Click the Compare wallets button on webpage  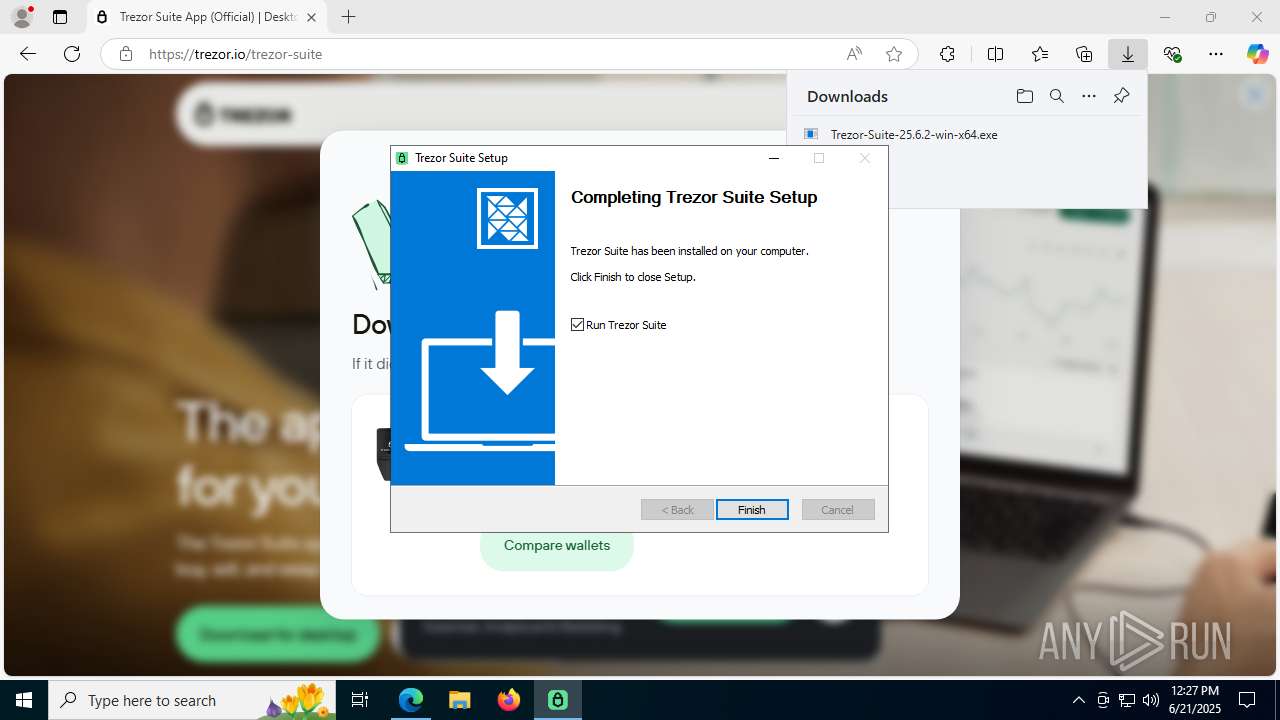[x=557, y=546]
